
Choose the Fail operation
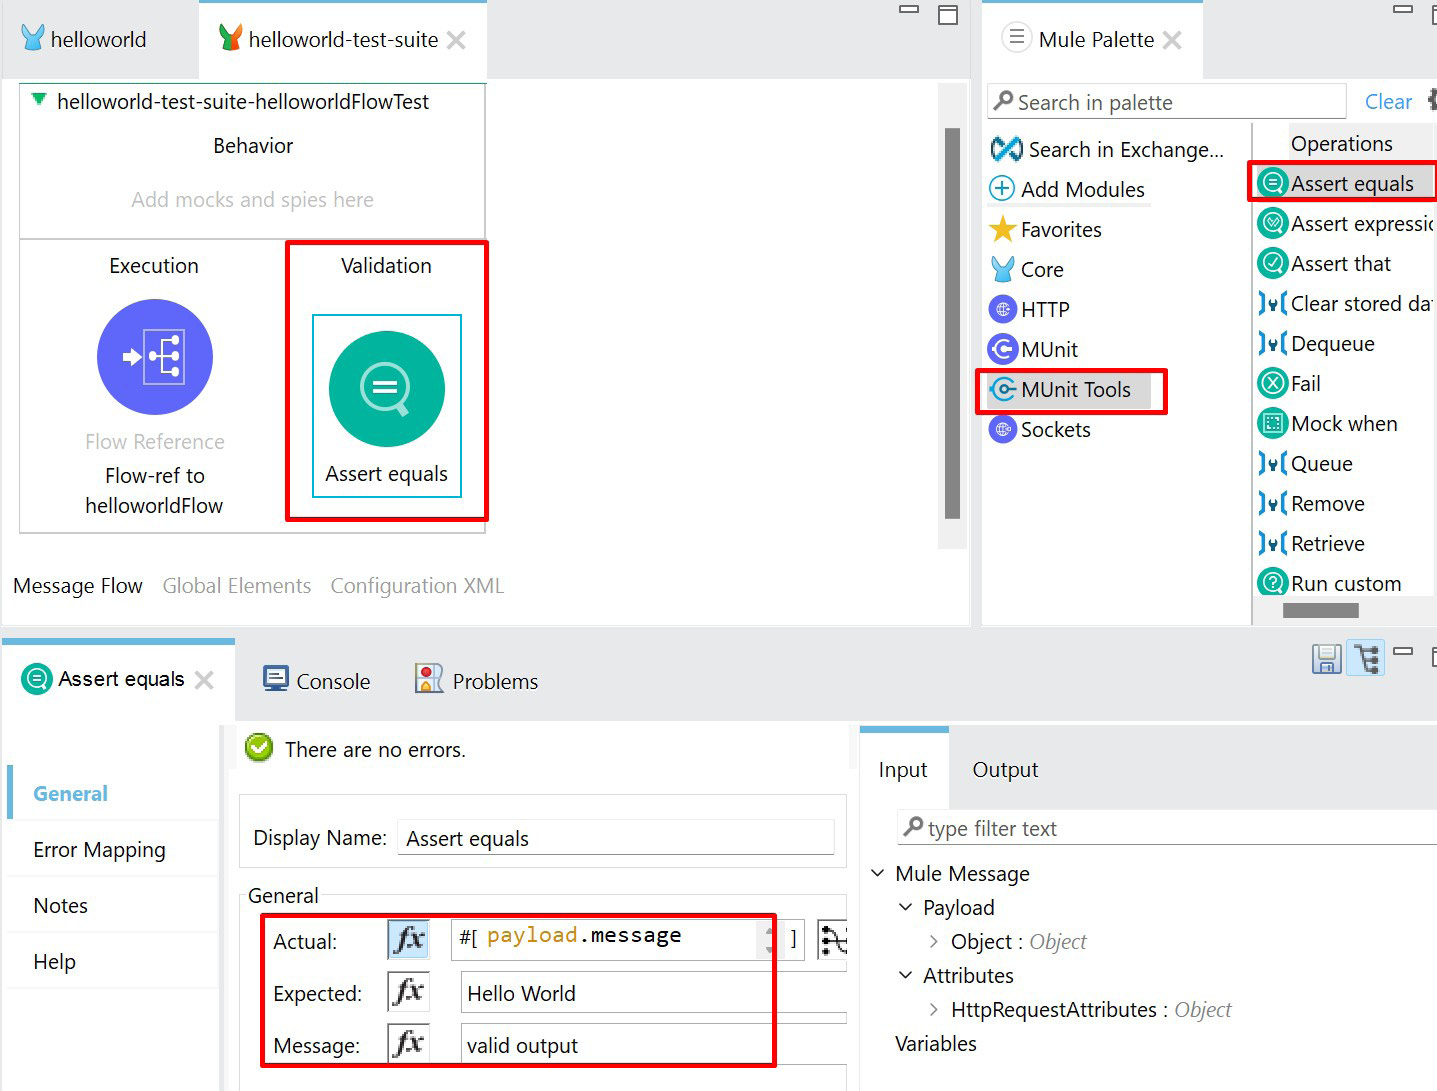(x=1290, y=384)
